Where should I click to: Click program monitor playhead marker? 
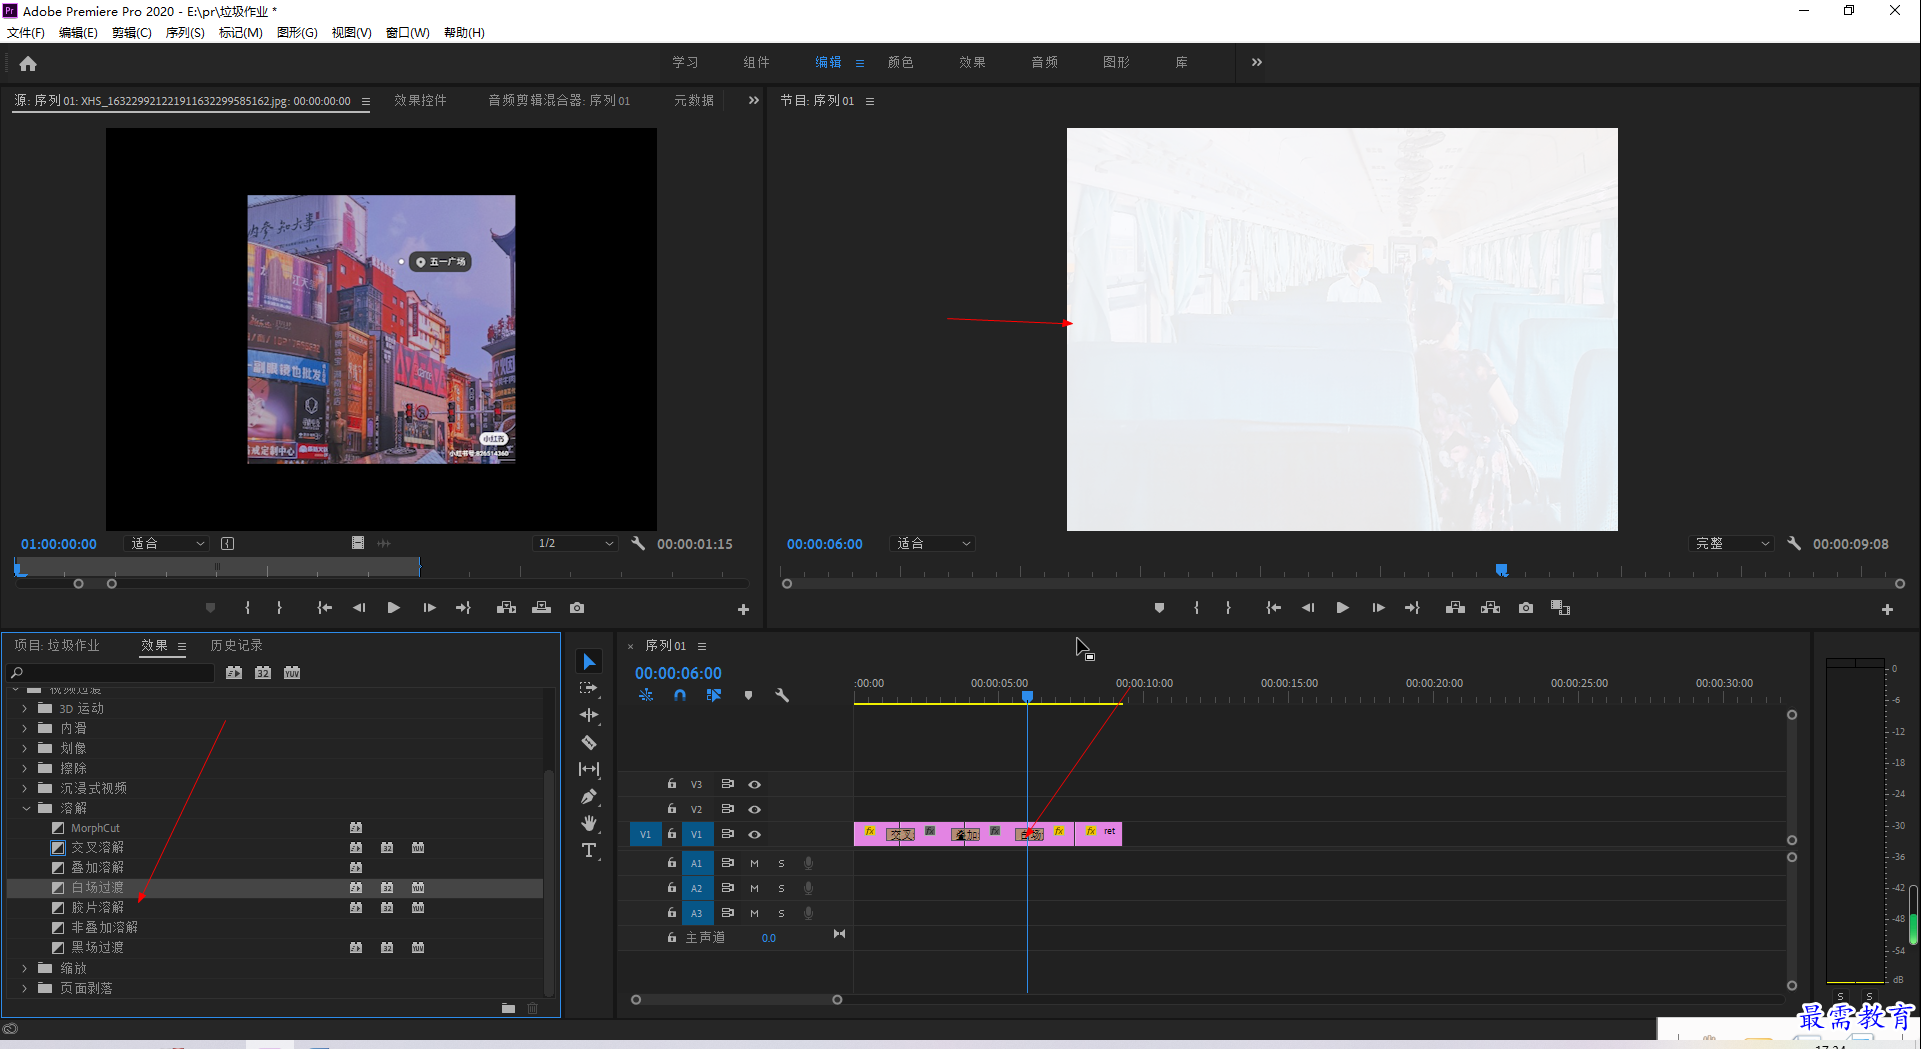click(x=1501, y=570)
